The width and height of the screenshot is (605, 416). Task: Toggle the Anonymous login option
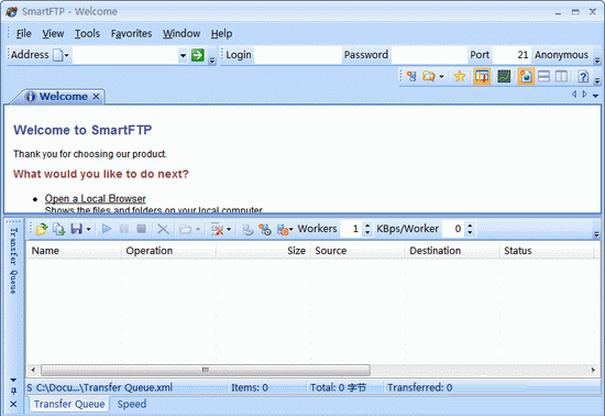(x=562, y=54)
